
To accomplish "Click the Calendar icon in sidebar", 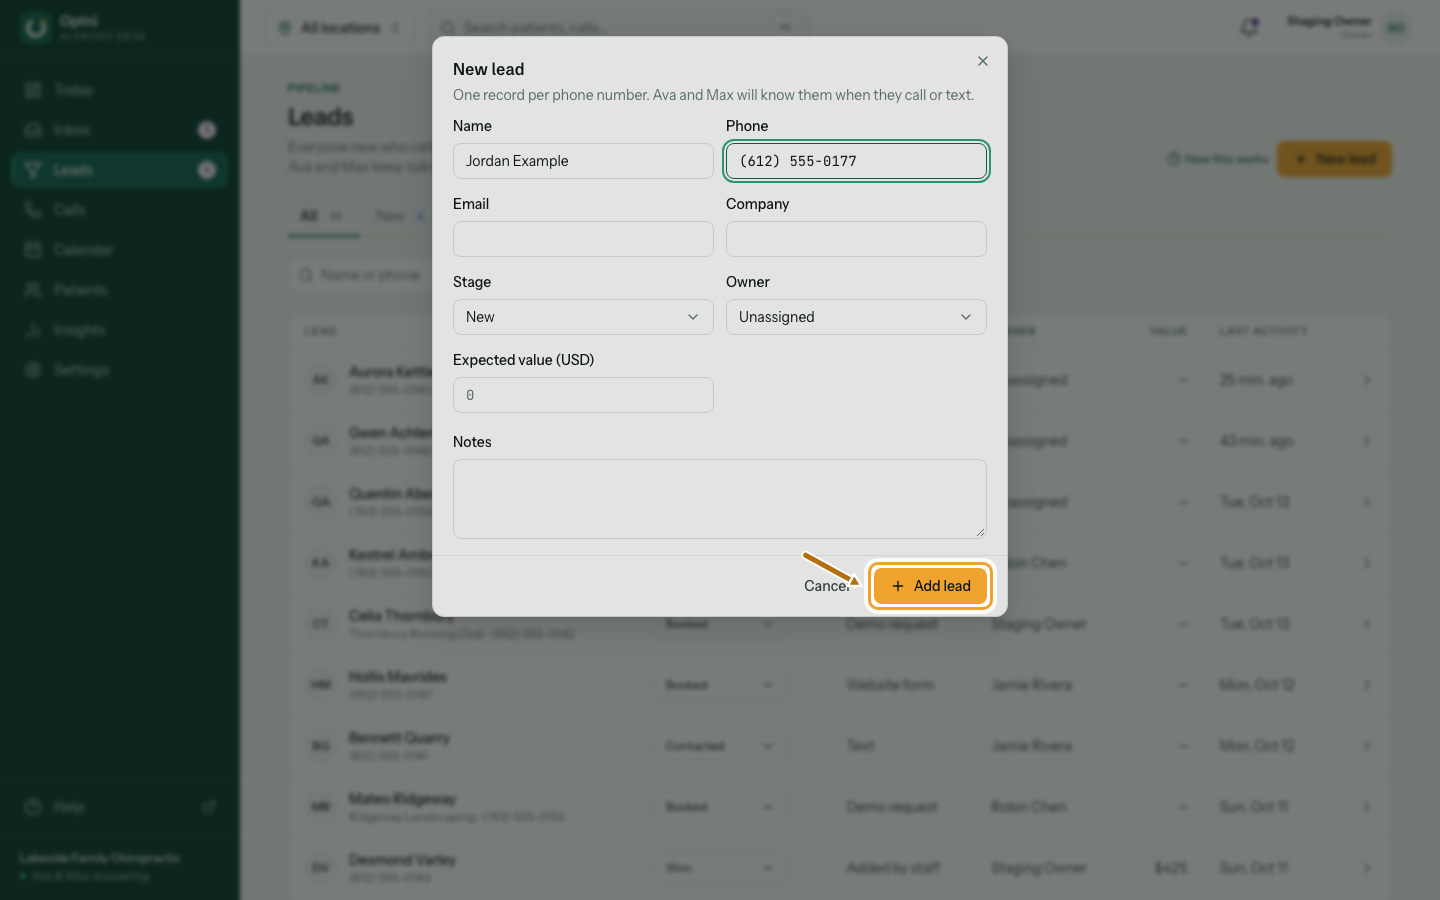I will tap(33, 250).
